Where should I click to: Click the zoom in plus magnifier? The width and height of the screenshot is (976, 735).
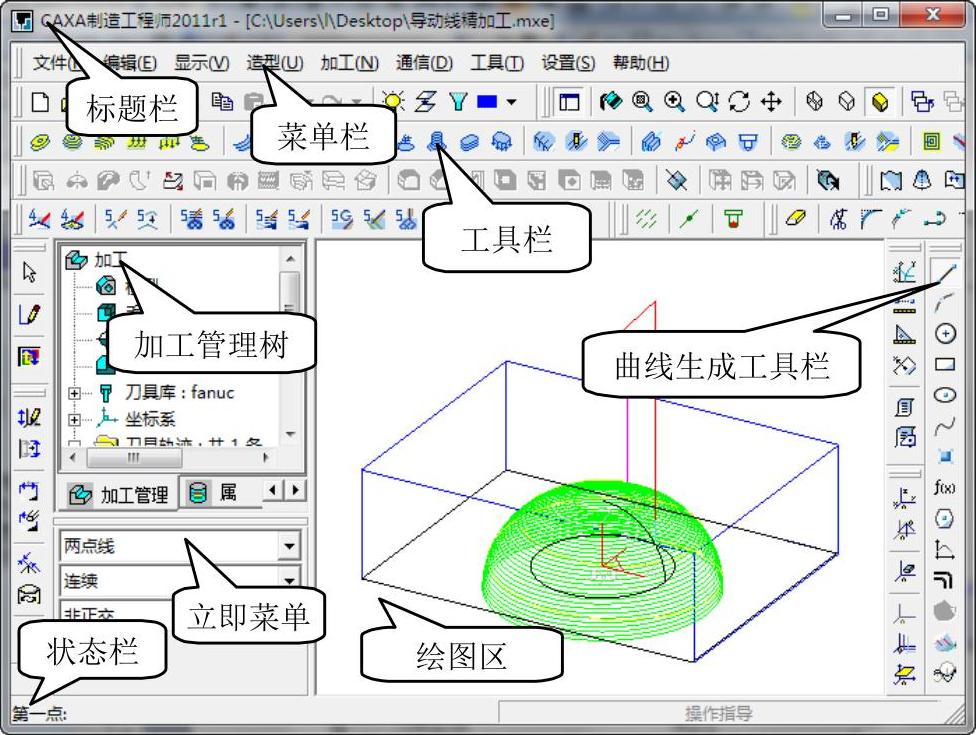tap(674, 101)
